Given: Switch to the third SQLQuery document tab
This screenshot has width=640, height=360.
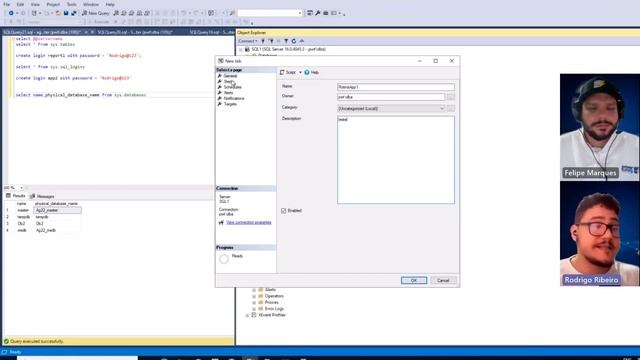Looking at the screenshot, I should point(211,32).
